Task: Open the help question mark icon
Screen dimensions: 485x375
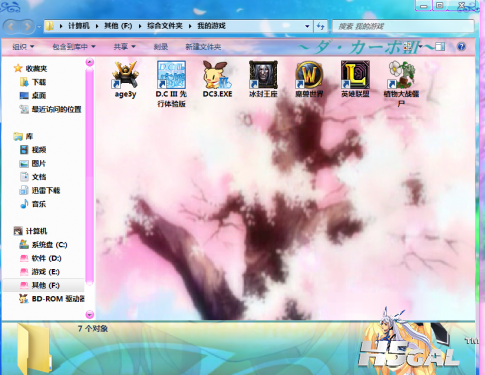Action: pyautogui.click(x=461, y=47)
